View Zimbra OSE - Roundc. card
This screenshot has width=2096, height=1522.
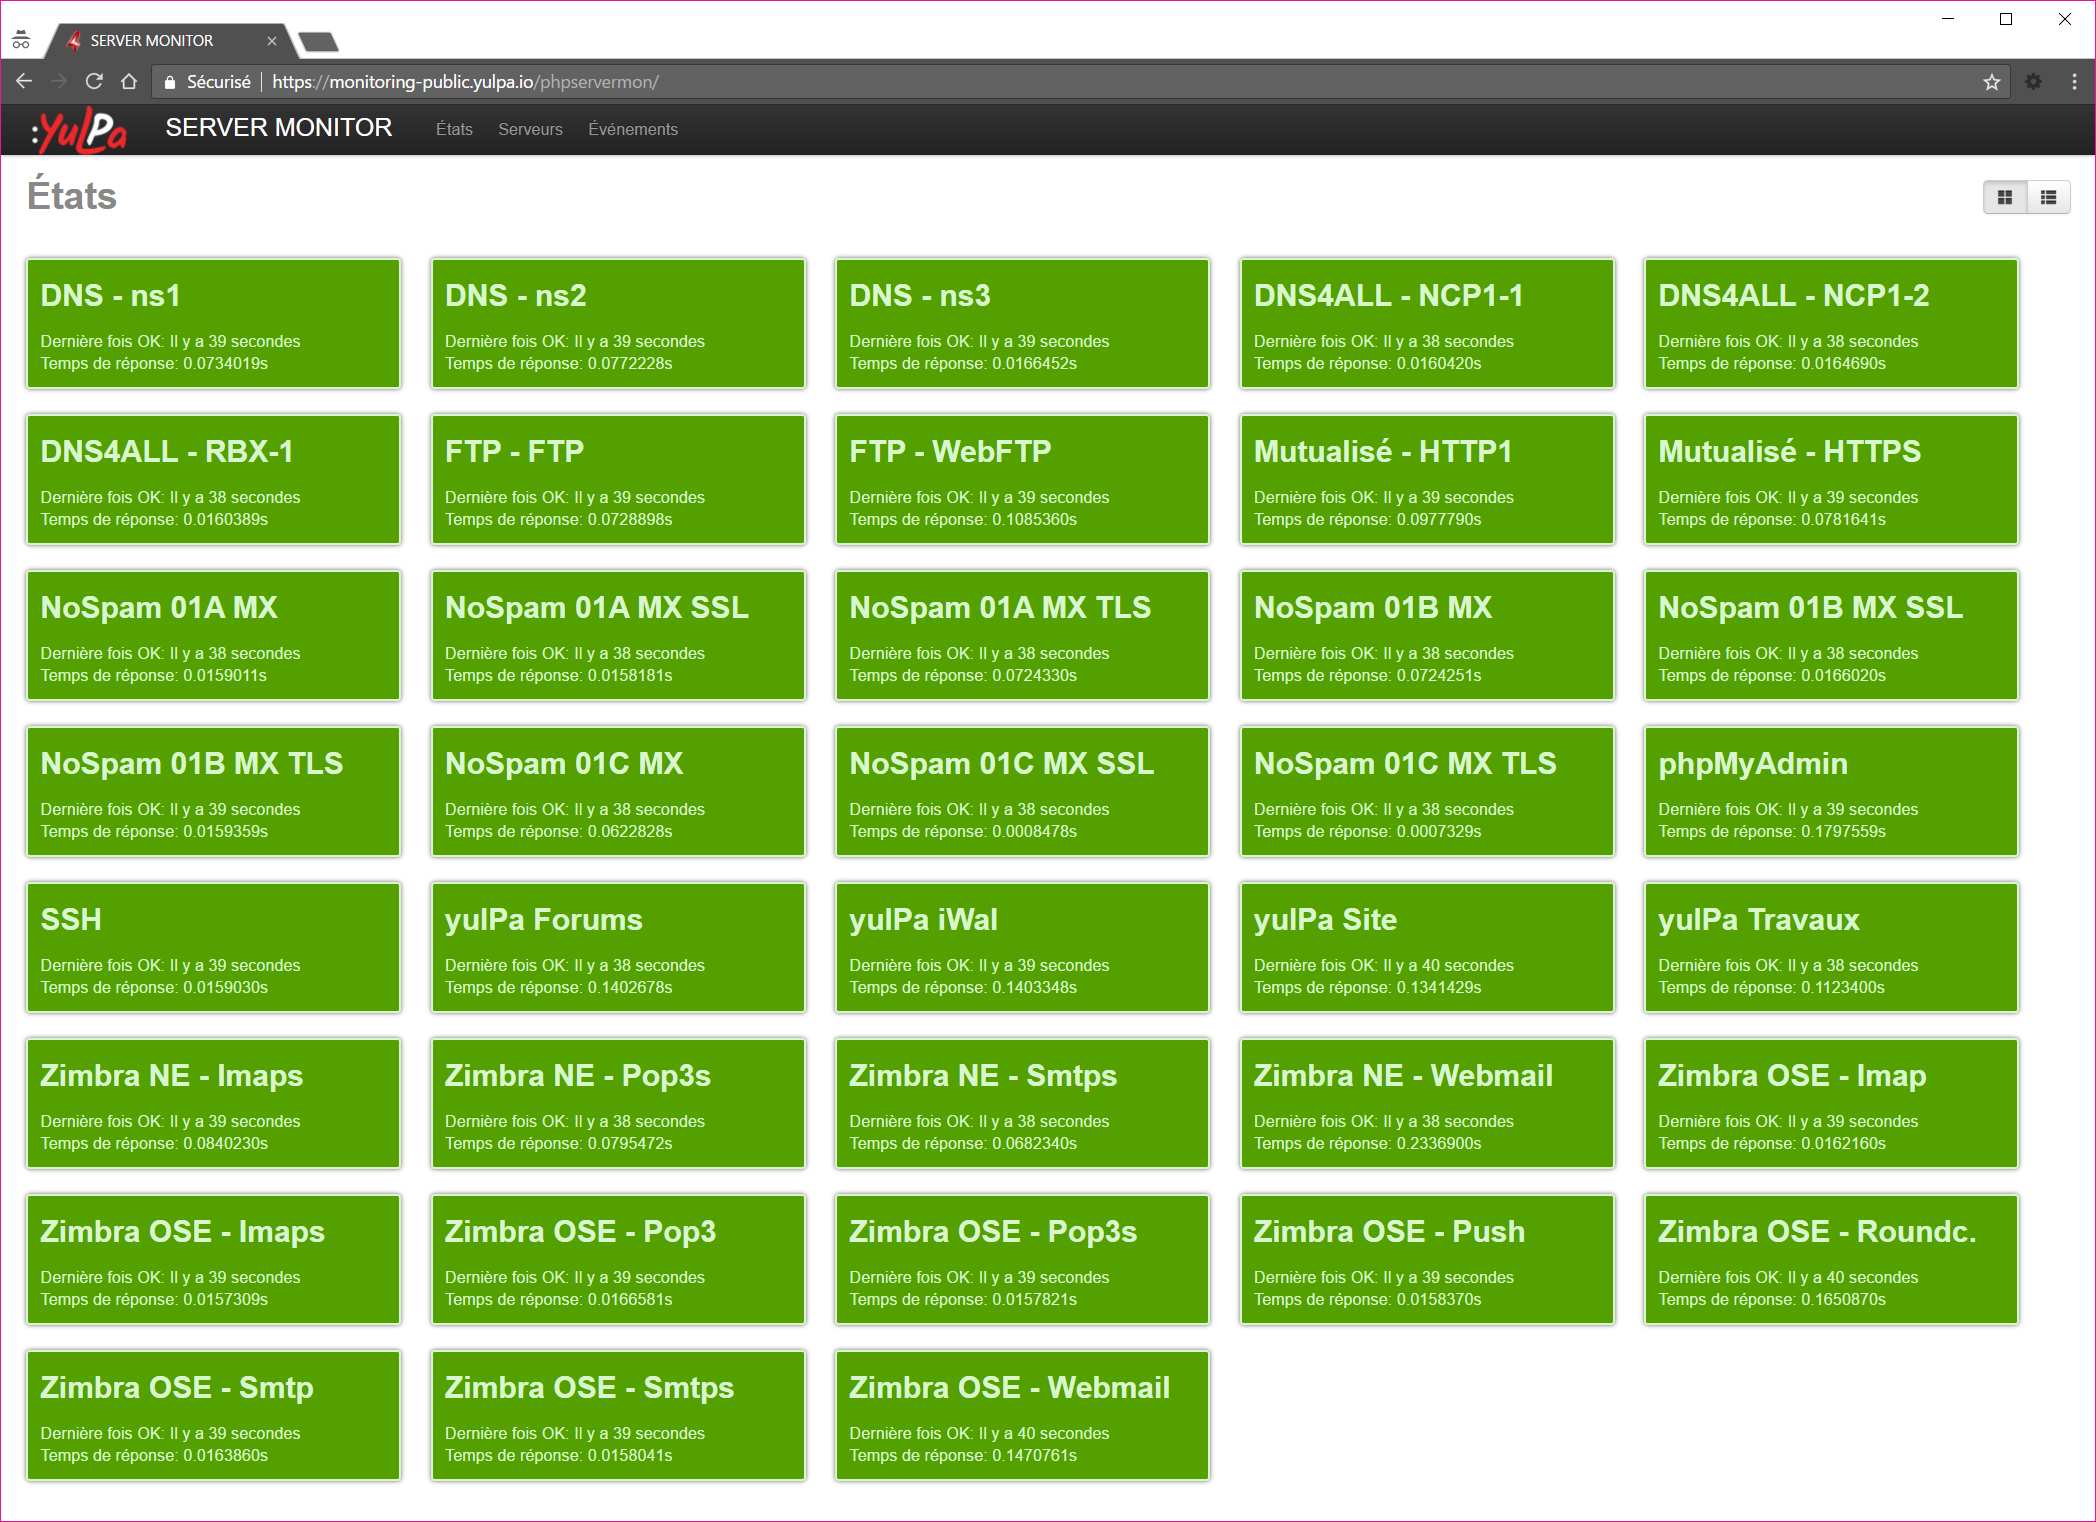coord(1831,1259)
